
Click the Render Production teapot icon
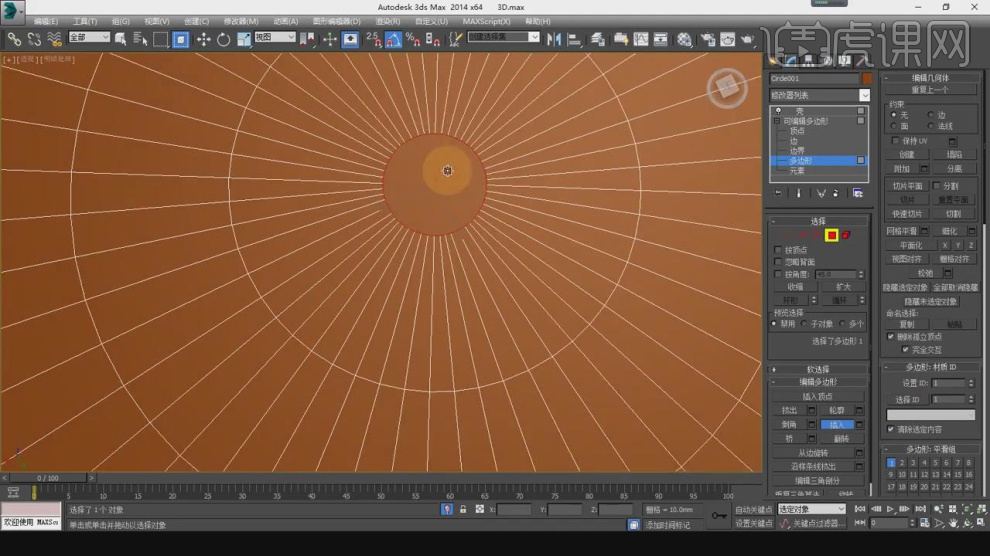coord(748,39)
